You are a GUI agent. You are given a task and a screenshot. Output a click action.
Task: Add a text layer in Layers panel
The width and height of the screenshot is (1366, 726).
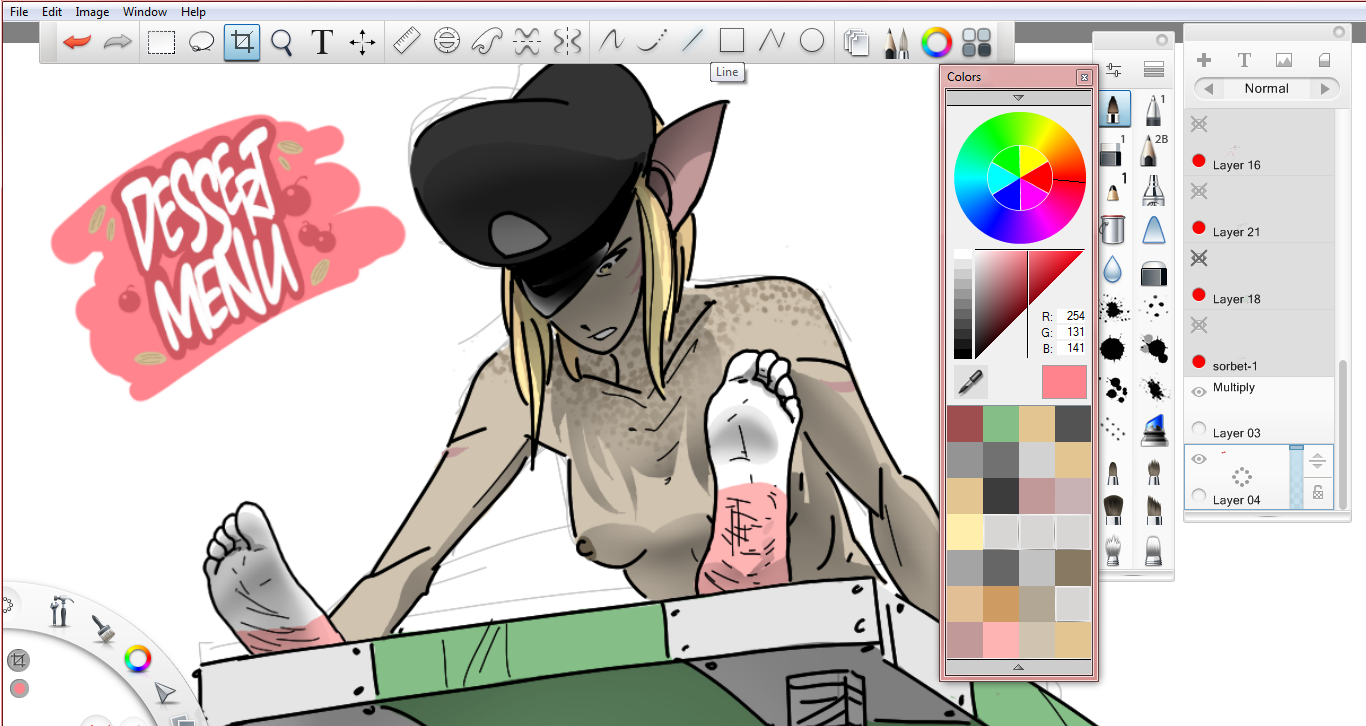pyautogui.click(x=1244, y=60)
